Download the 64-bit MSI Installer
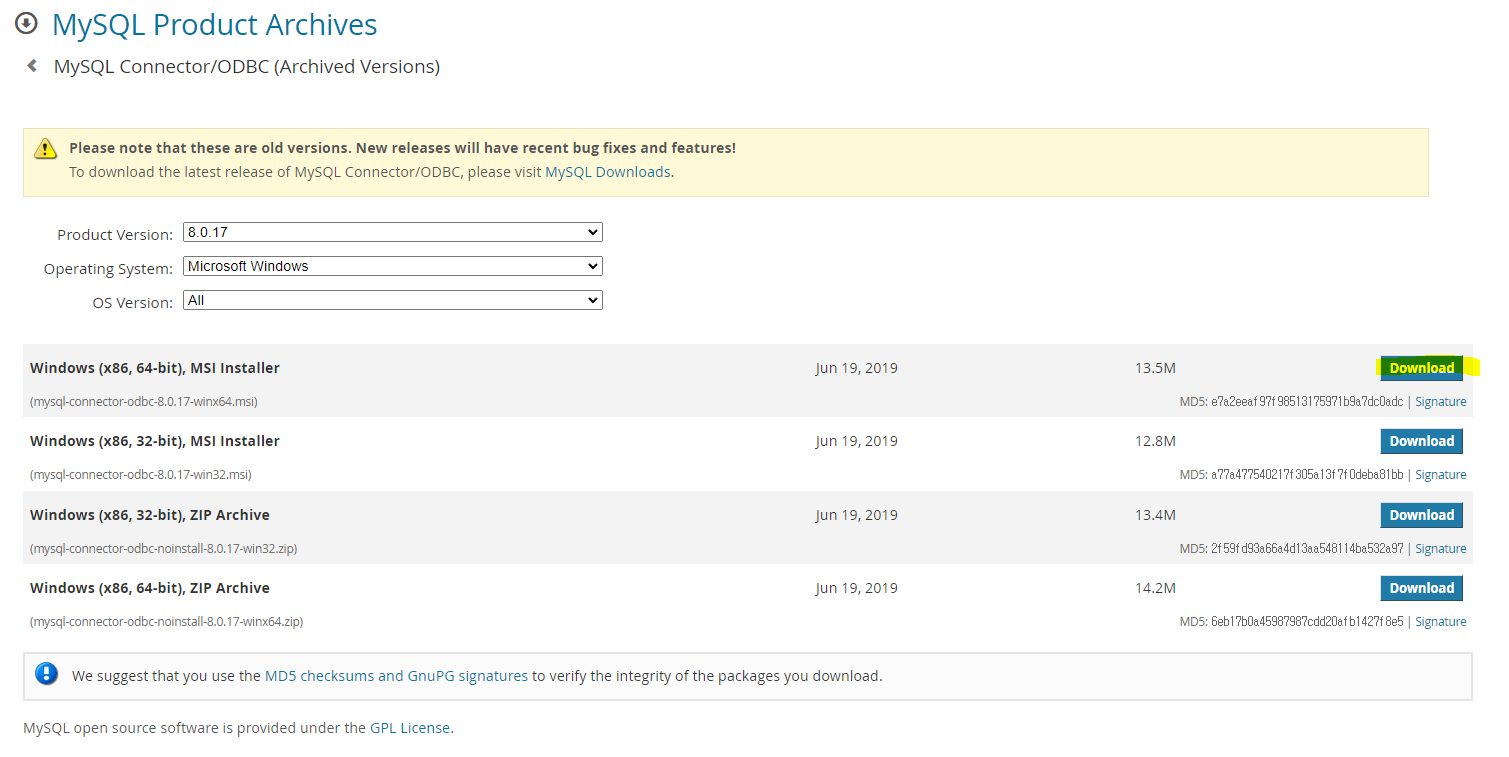This screenshot has height=757, width=1509. point(1421,368)
